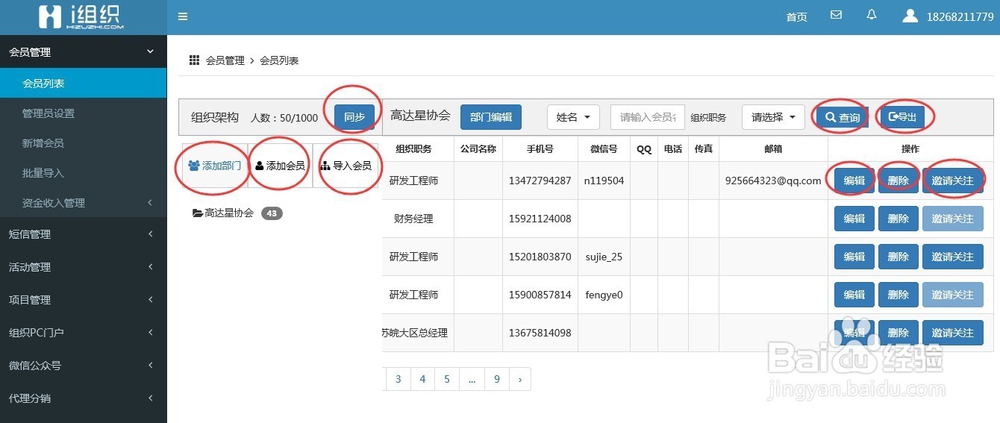The width and height of the screenshot is (1000, 423).
Task: Click the 查询 search button
Action: pyautogui.click(x=842, y=117)
